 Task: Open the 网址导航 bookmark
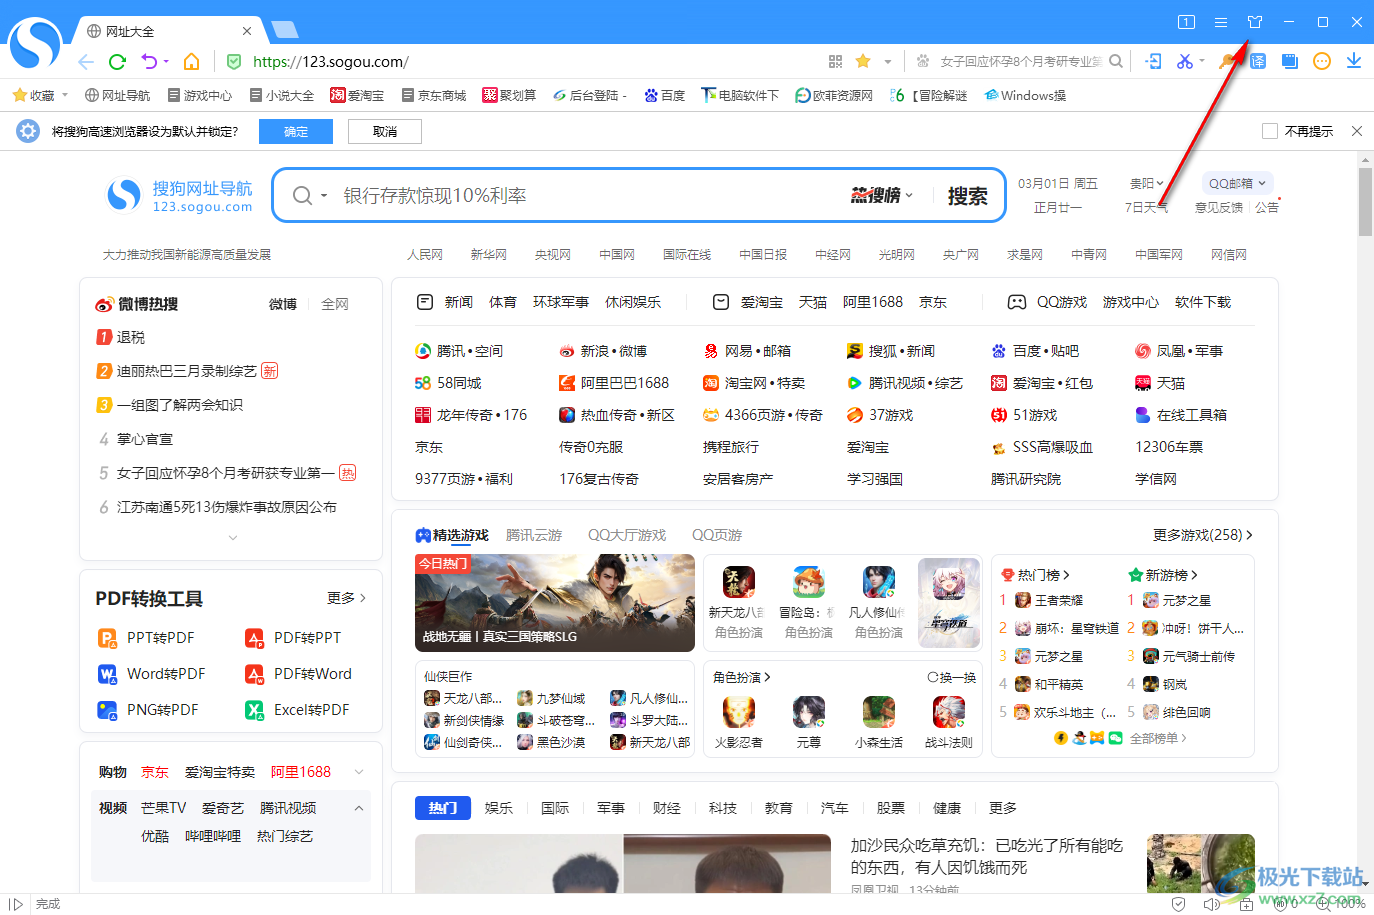pos(117,96)
